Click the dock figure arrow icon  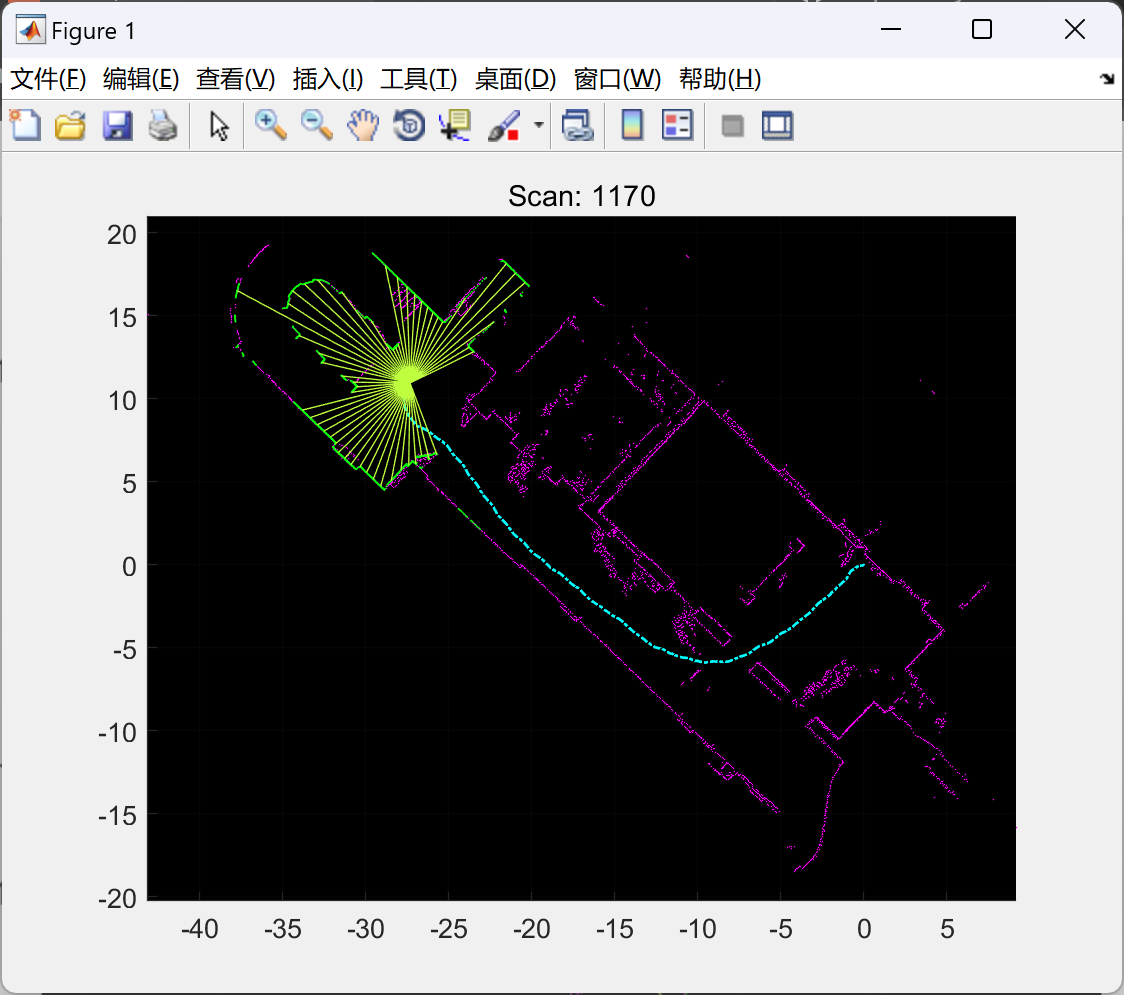coord(1107,78)
